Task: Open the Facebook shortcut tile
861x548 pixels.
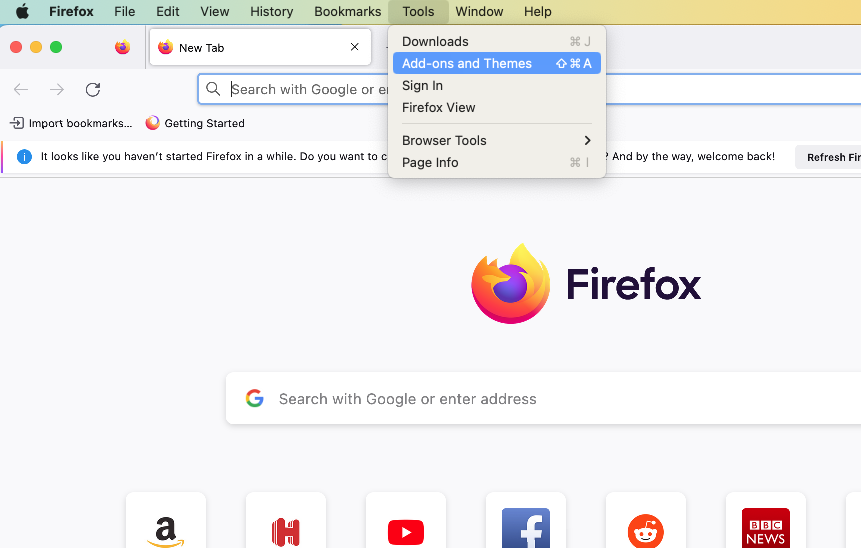Action: pos(525,520)
